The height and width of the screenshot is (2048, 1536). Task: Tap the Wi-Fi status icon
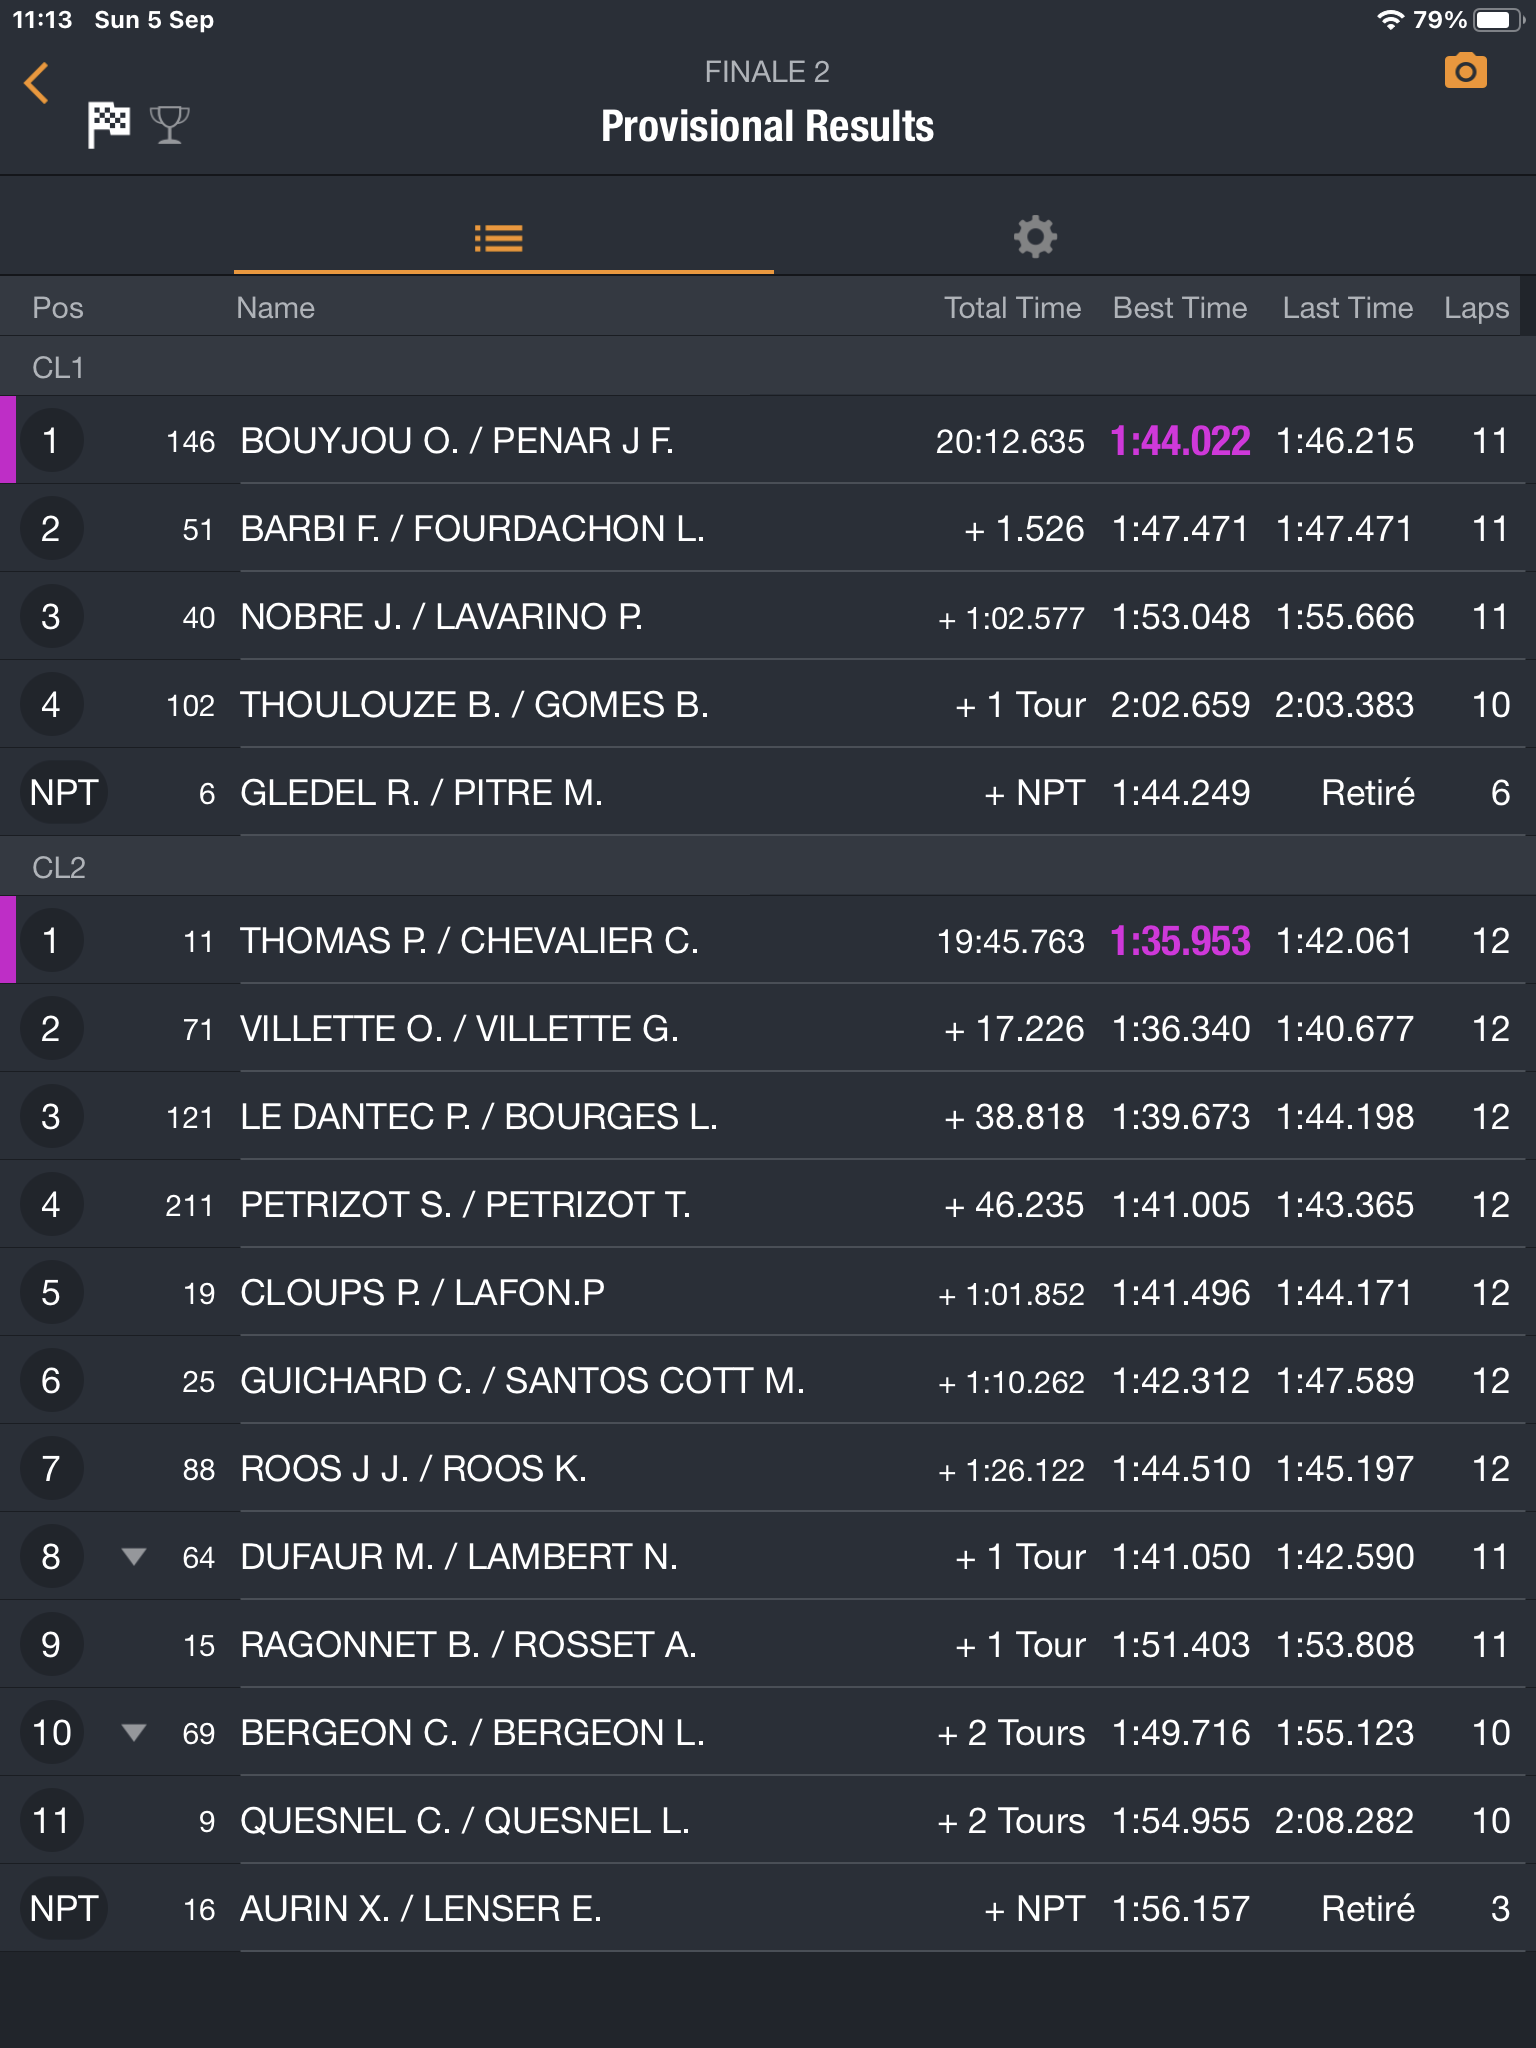[1389, 20]
